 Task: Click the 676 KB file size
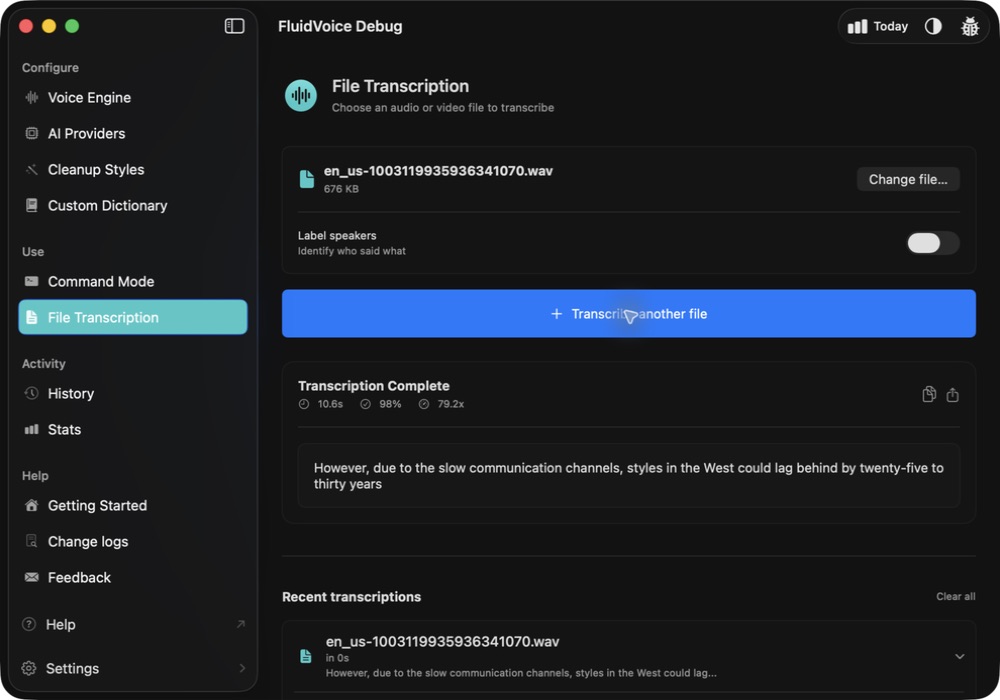341,189
